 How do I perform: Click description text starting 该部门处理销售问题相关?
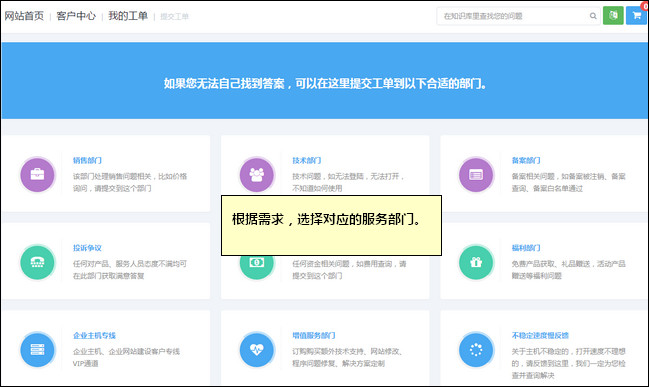(x=130, y=182)
